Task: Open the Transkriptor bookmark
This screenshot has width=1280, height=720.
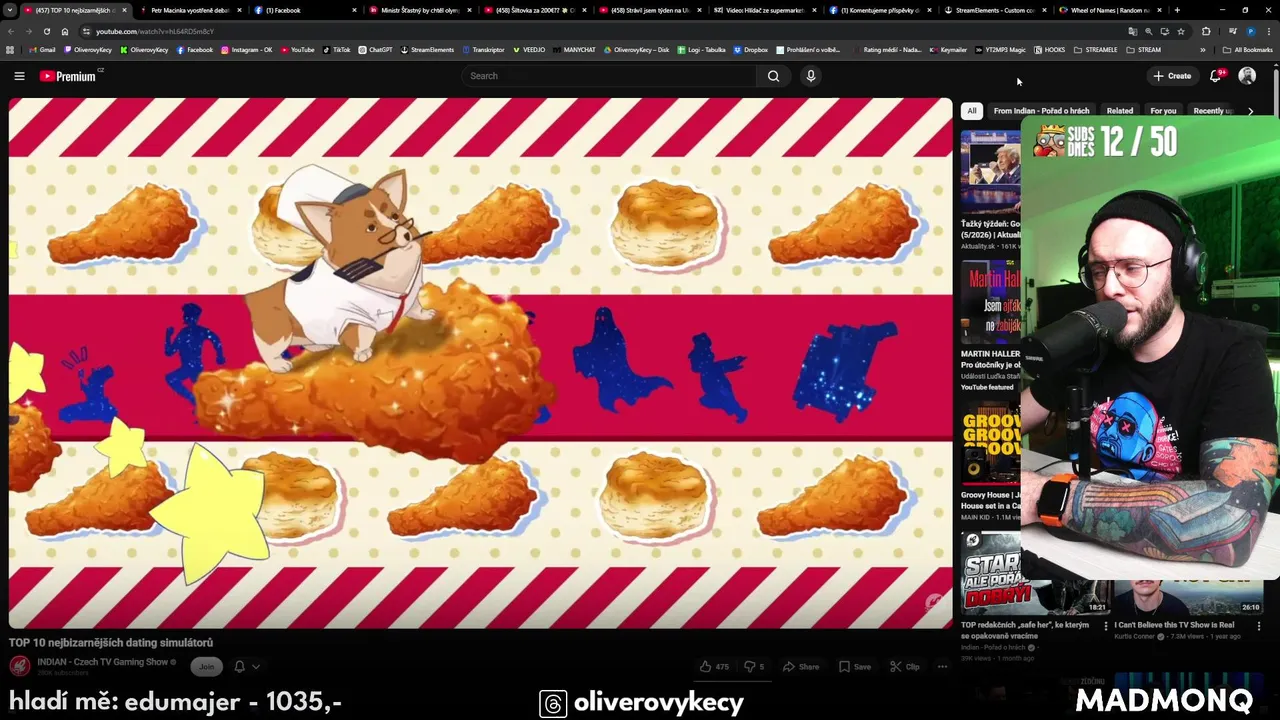Action: click(x=482, y=49)
